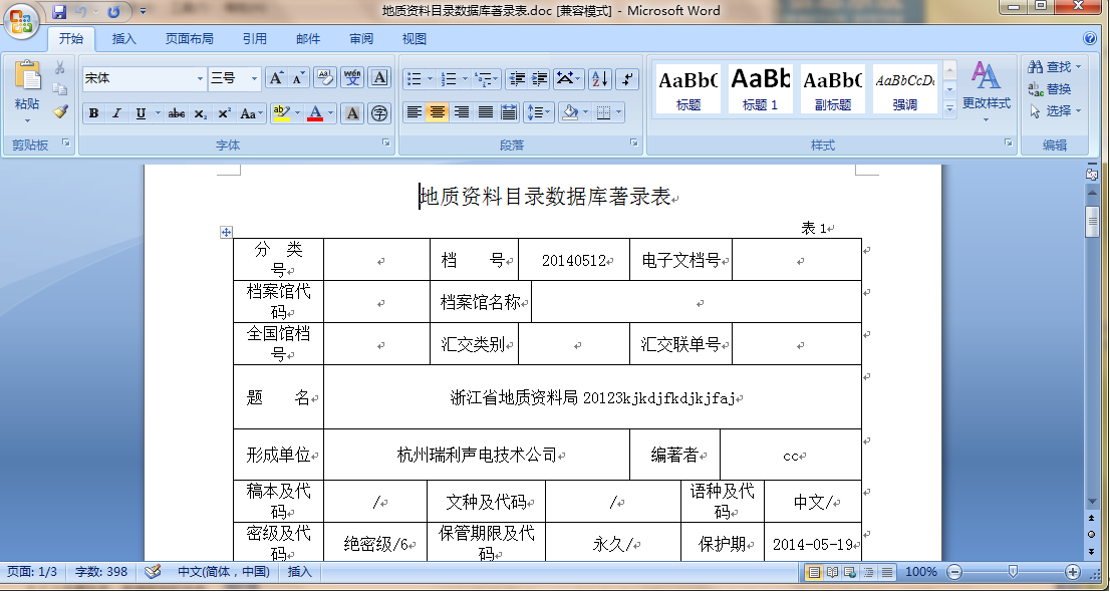Open the phonetic guide (wén) tool
This screenshot has height=595, width=1110.
(353, 78)
